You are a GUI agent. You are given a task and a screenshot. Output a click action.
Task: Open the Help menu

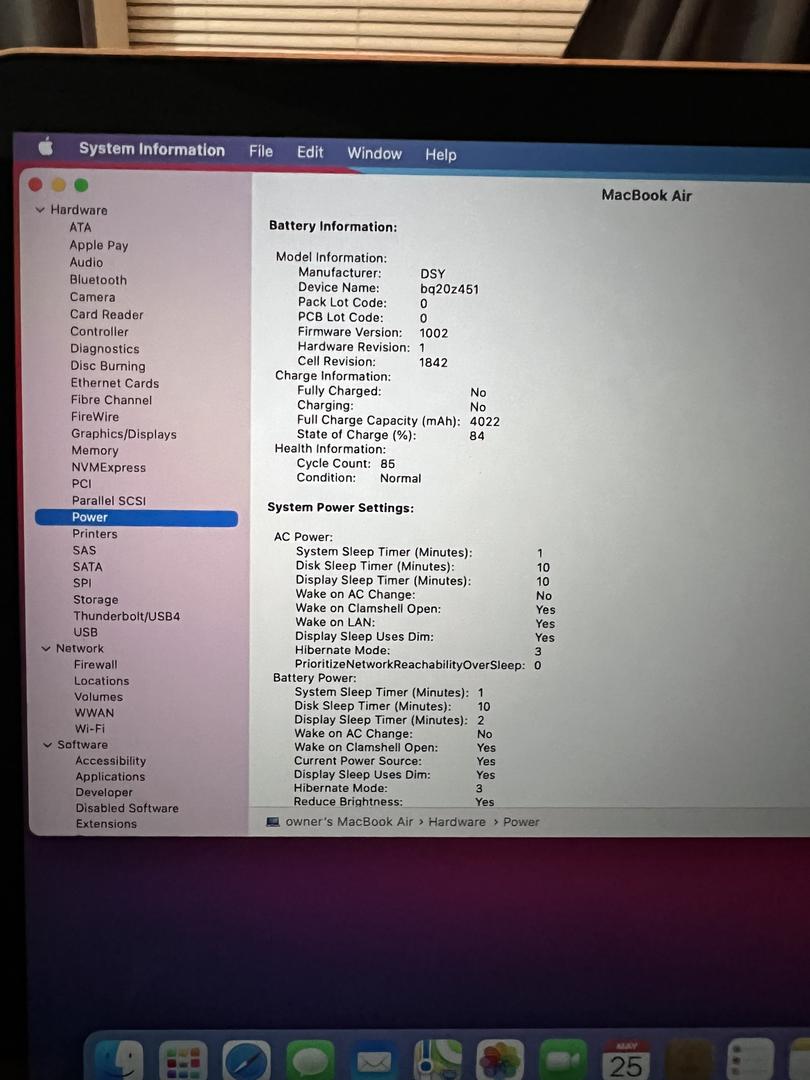441,154
